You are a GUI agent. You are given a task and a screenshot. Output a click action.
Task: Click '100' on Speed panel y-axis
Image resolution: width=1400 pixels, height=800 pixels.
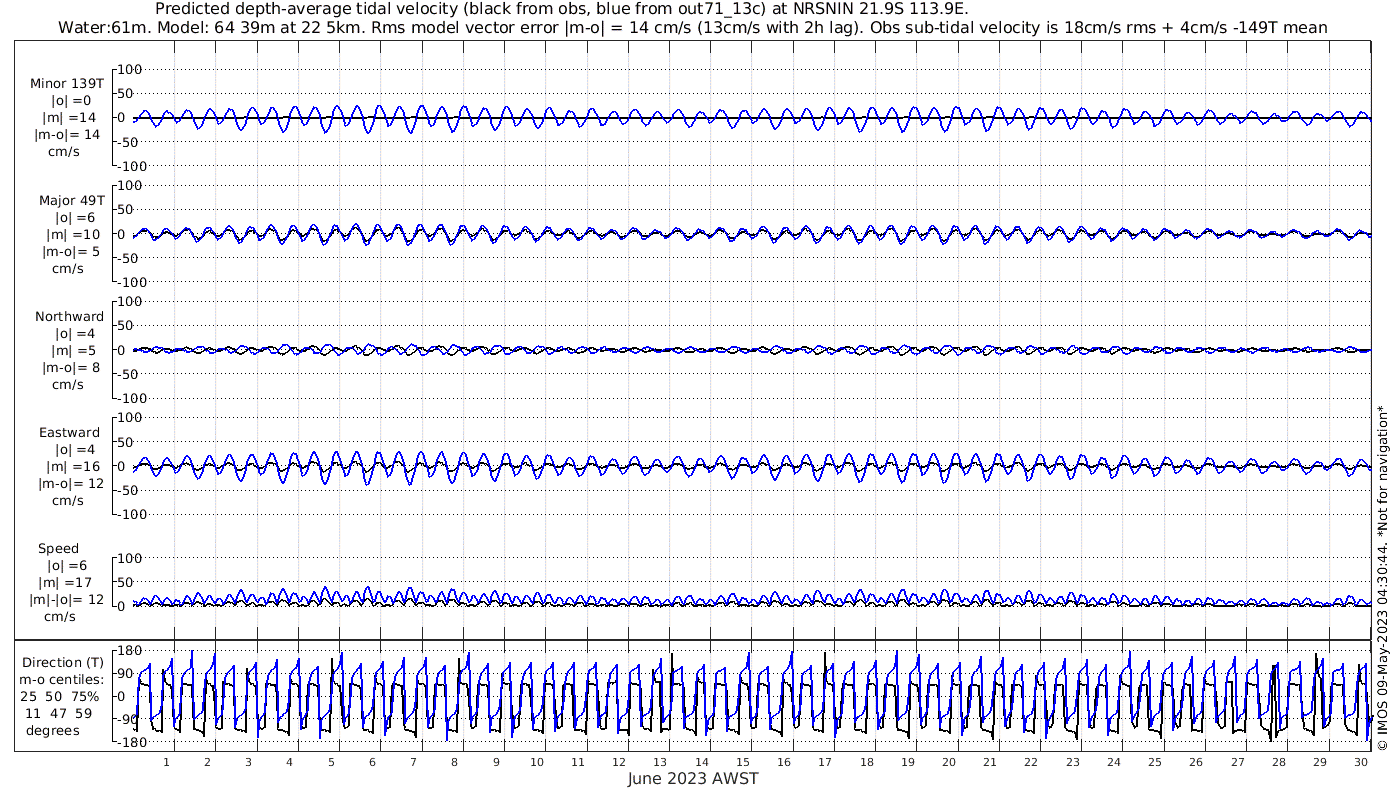click(132, 558)
